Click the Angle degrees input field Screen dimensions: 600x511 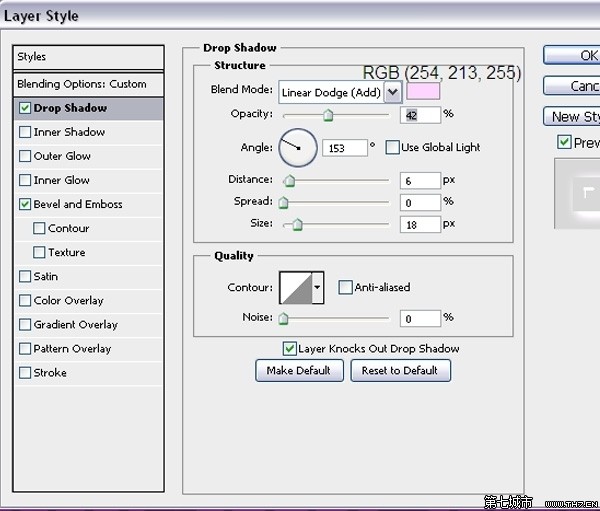pyautogui.click(x=344, y=148)
